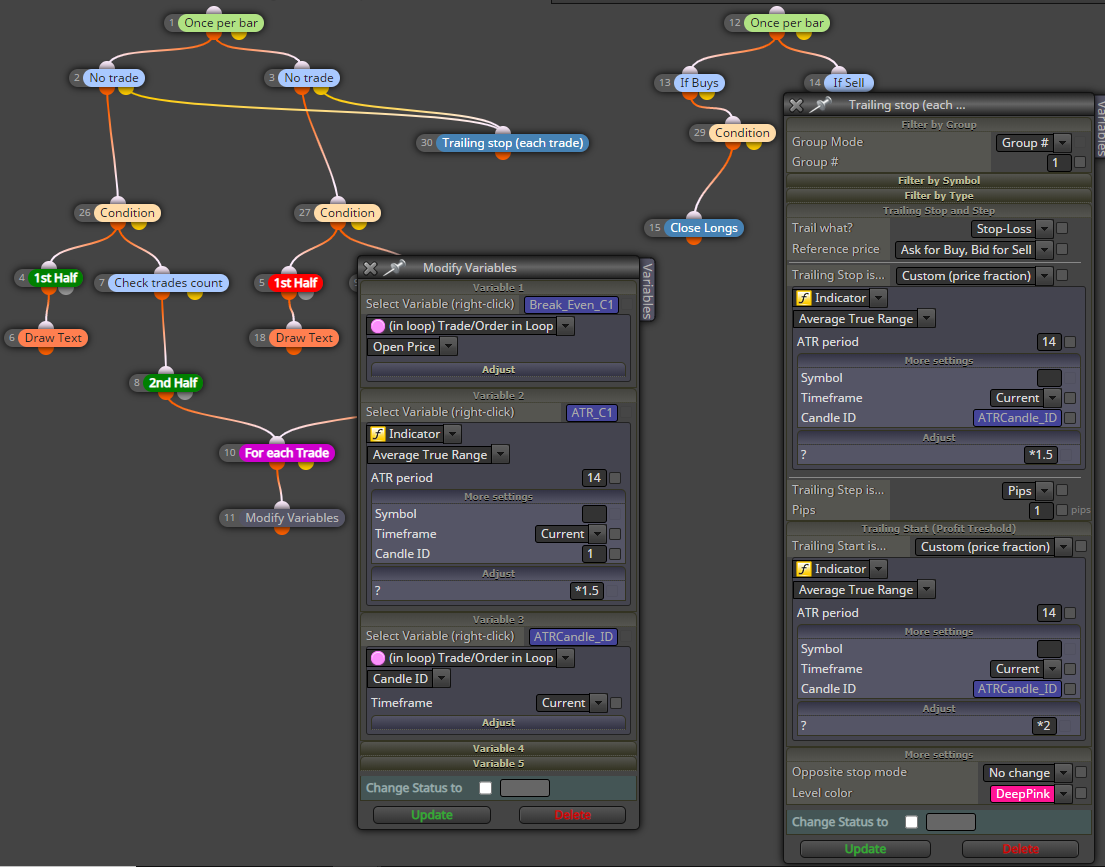Select the For each Trade node
Viewport: 1105px width, 867px height.
pyautogui.click(x=286, y=453)
